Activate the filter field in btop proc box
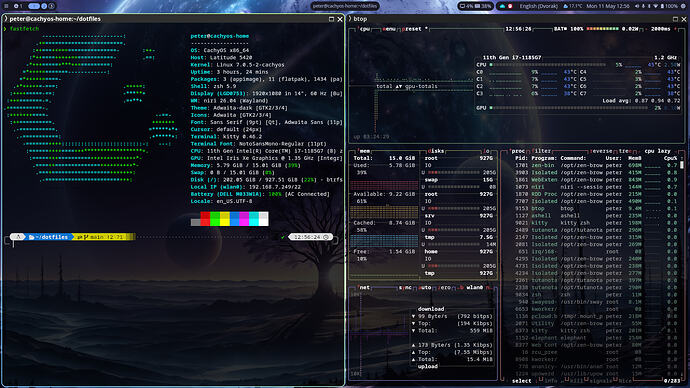 (x=542, y=151)
